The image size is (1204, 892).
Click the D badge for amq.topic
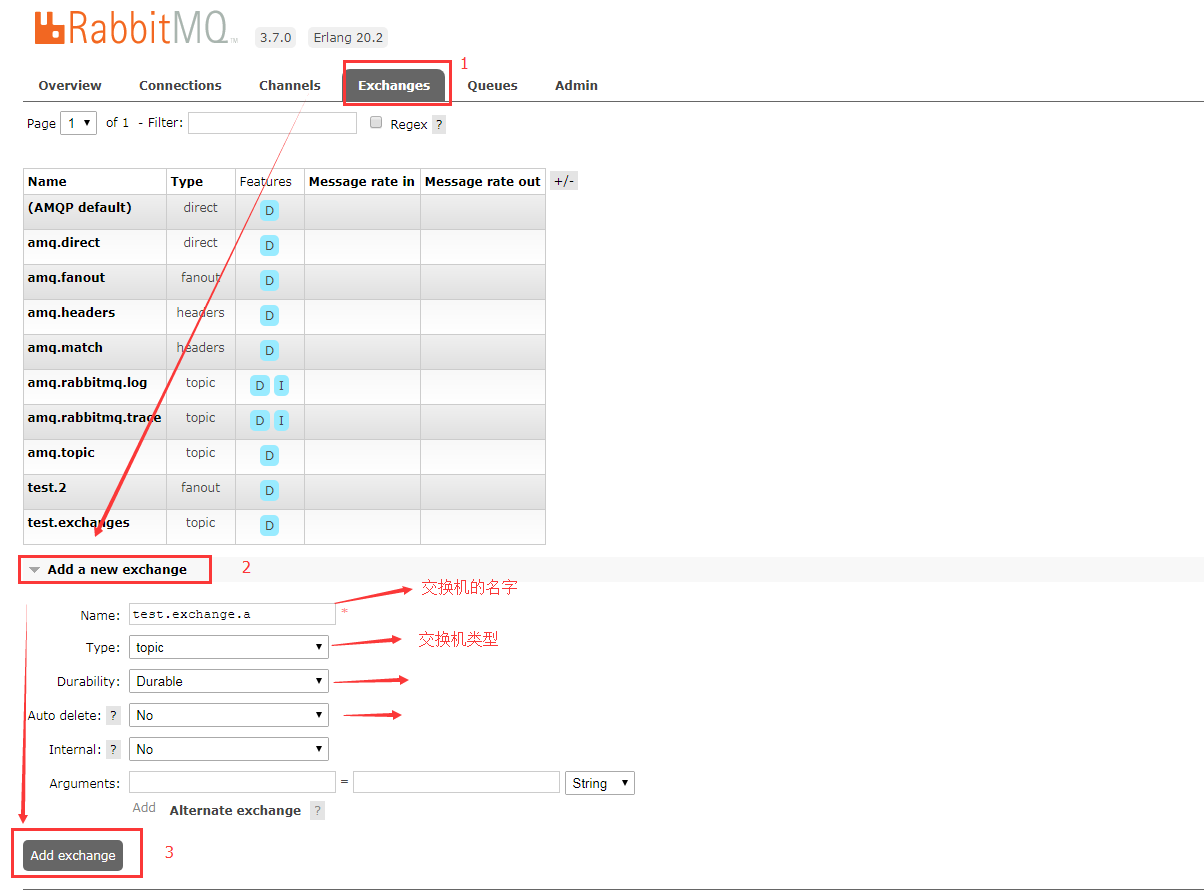coord(269,456)
